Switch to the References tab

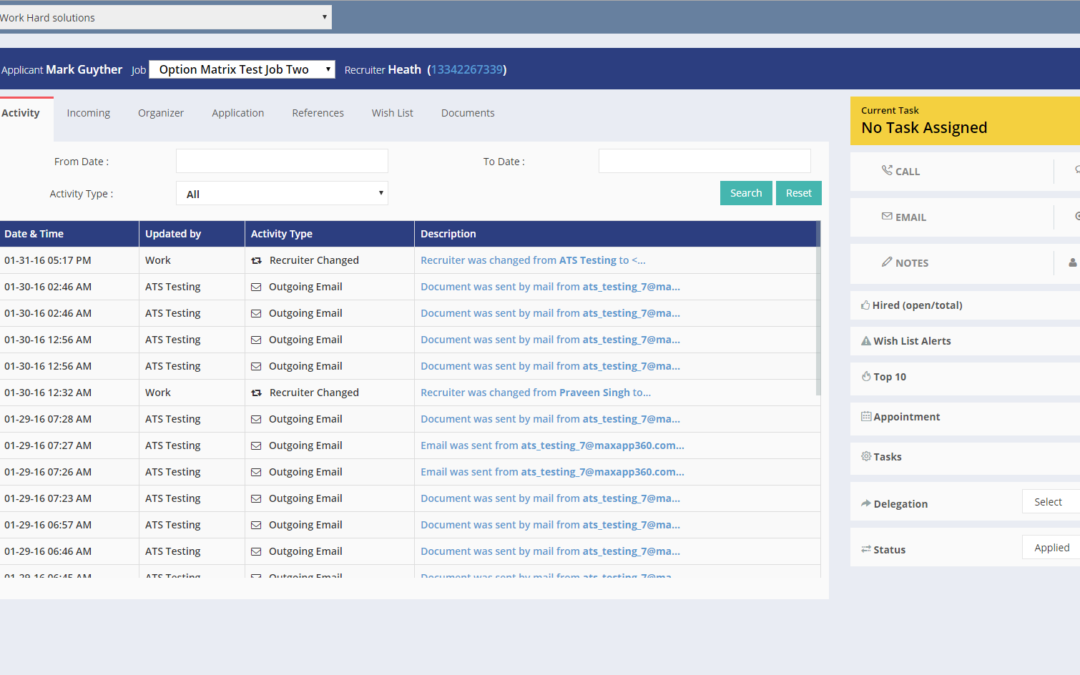click(x=318, y=113)
